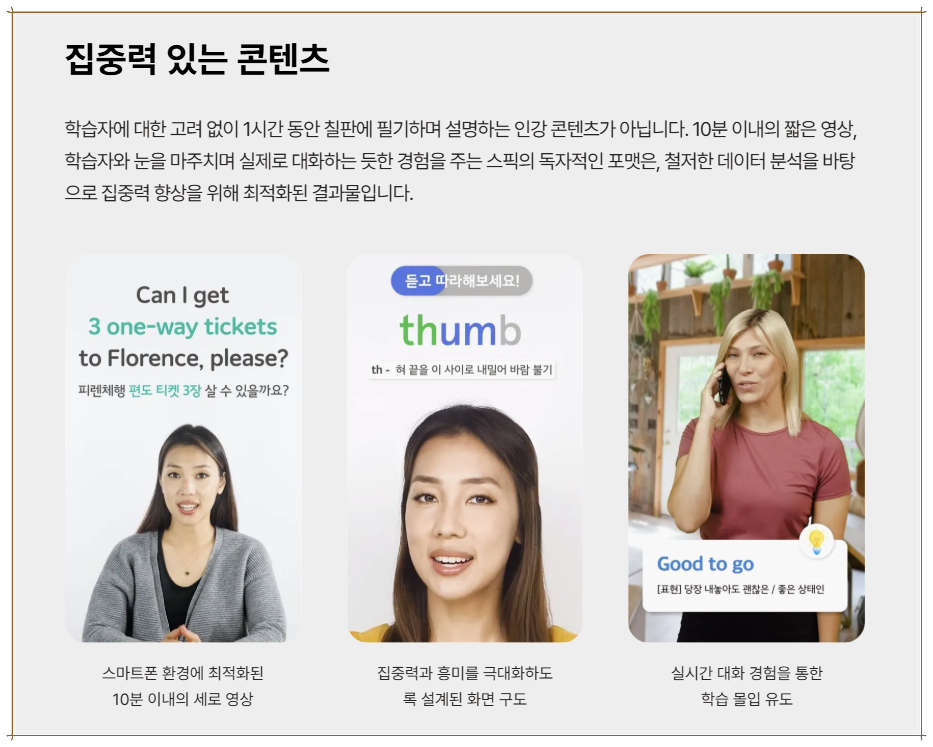
Task: Click the intro paragraph starting with '학습자에 대한 고려'
Action: (461, 161)
